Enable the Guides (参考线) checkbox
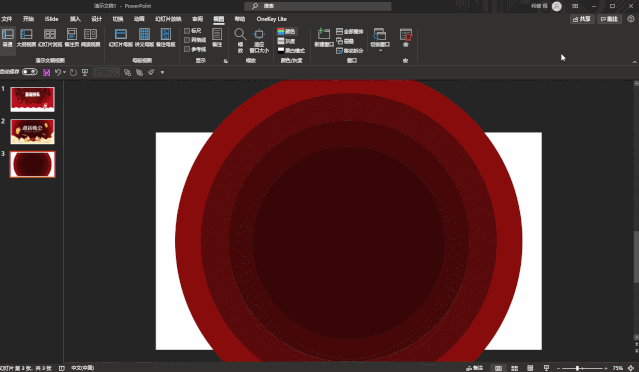 (x=195, y=49)
